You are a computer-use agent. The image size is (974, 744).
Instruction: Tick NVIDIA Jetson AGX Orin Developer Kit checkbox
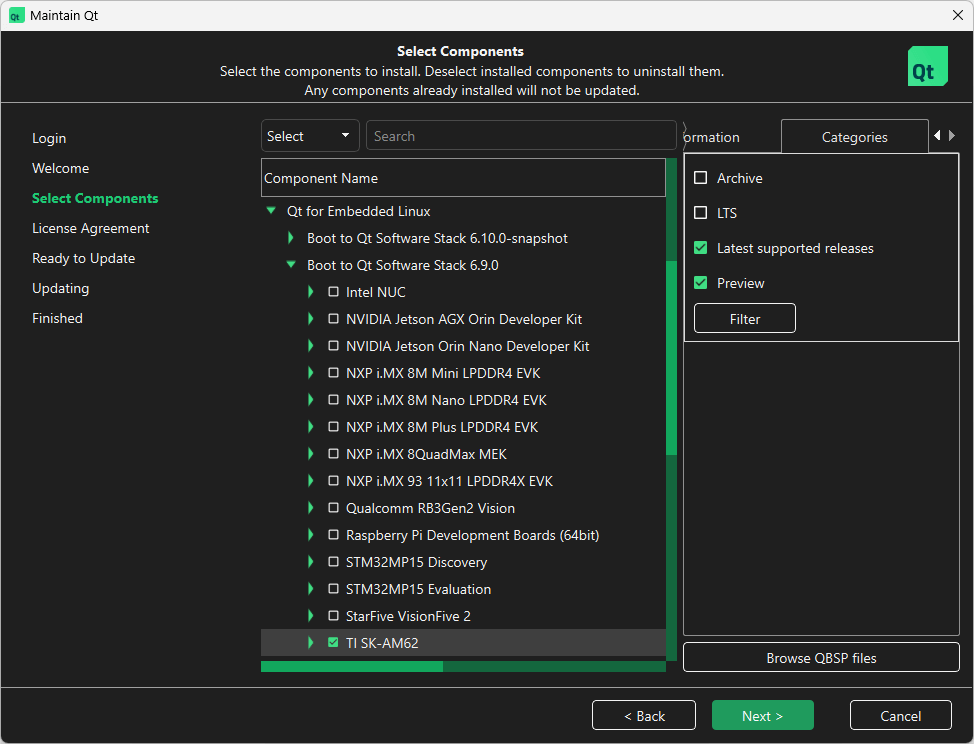(334, 319)
